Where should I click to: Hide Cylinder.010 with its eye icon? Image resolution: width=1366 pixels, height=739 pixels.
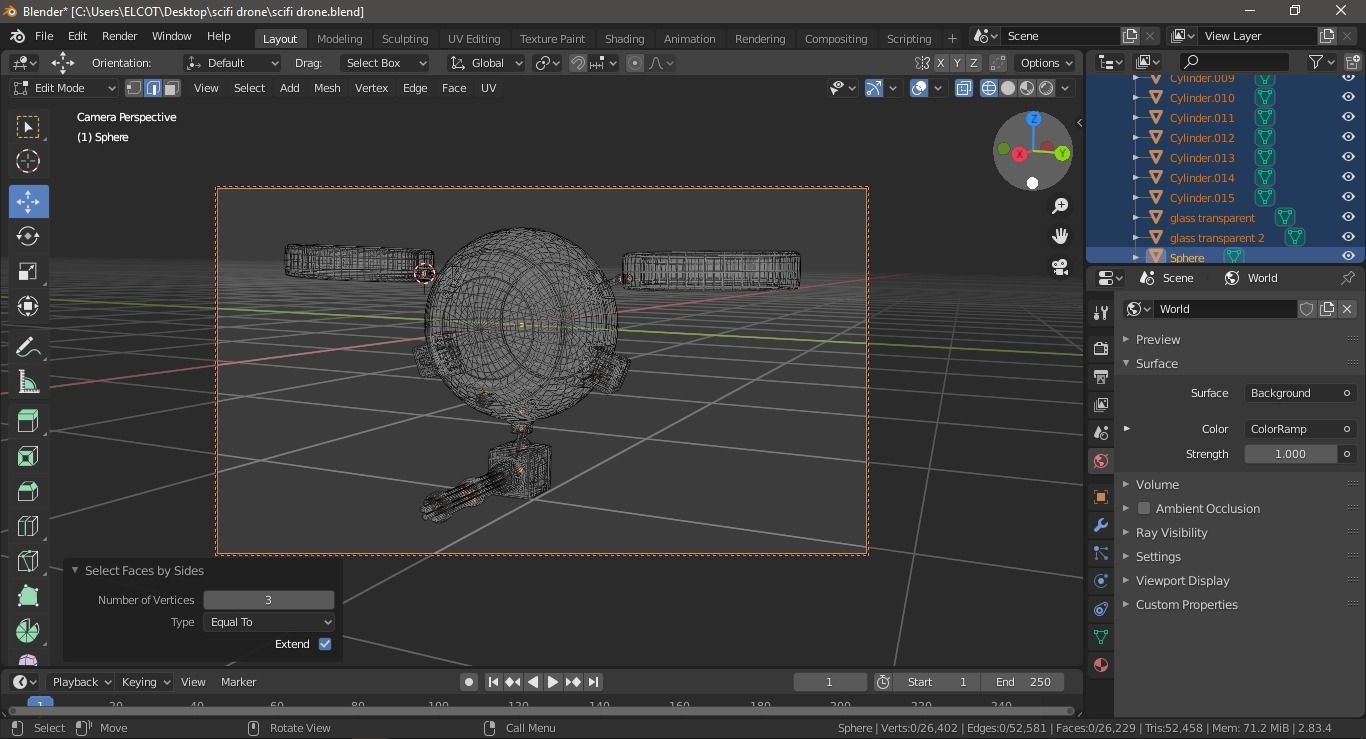1348,98
